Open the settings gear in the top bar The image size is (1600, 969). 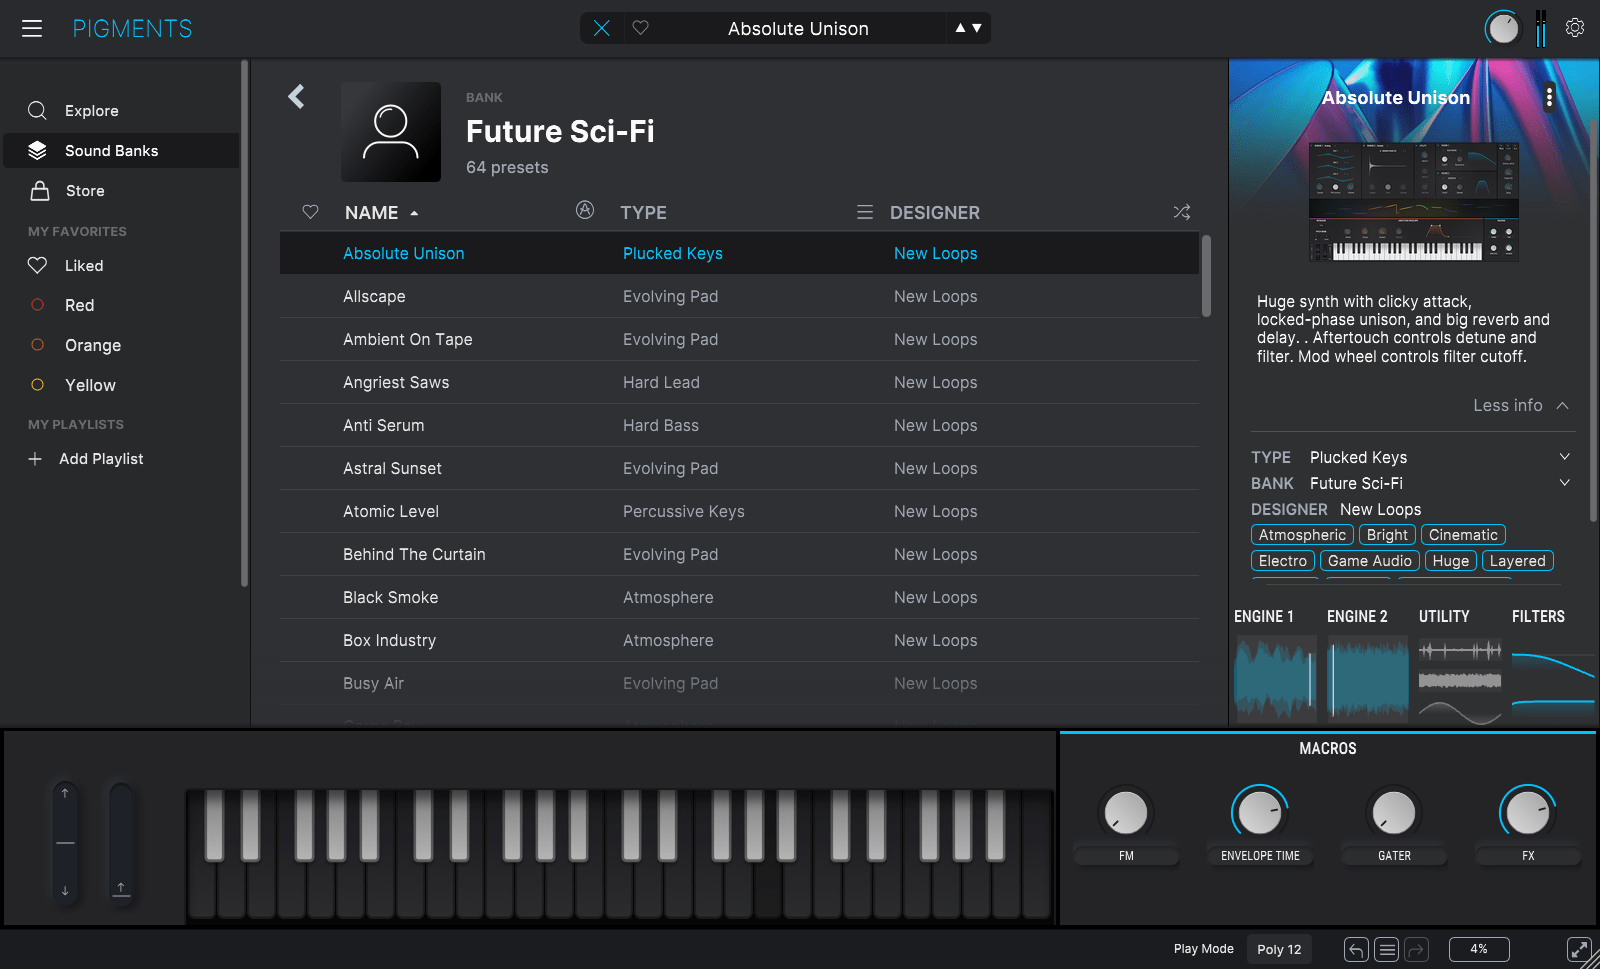(x=1575, y=28)
